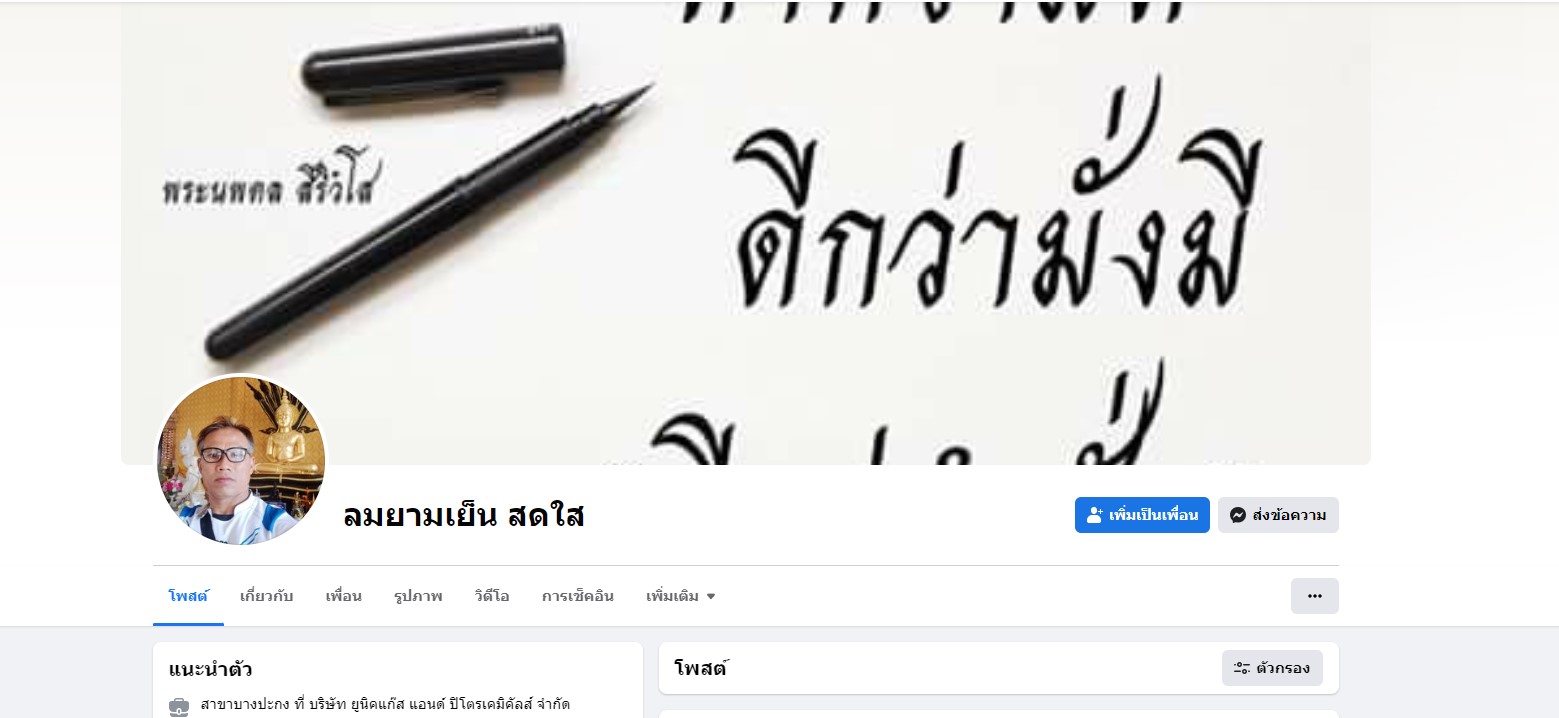The height and width of the screenshot is (718, 1559).
Task: Open the three-dots more options menu
Action: point(1315,596)
